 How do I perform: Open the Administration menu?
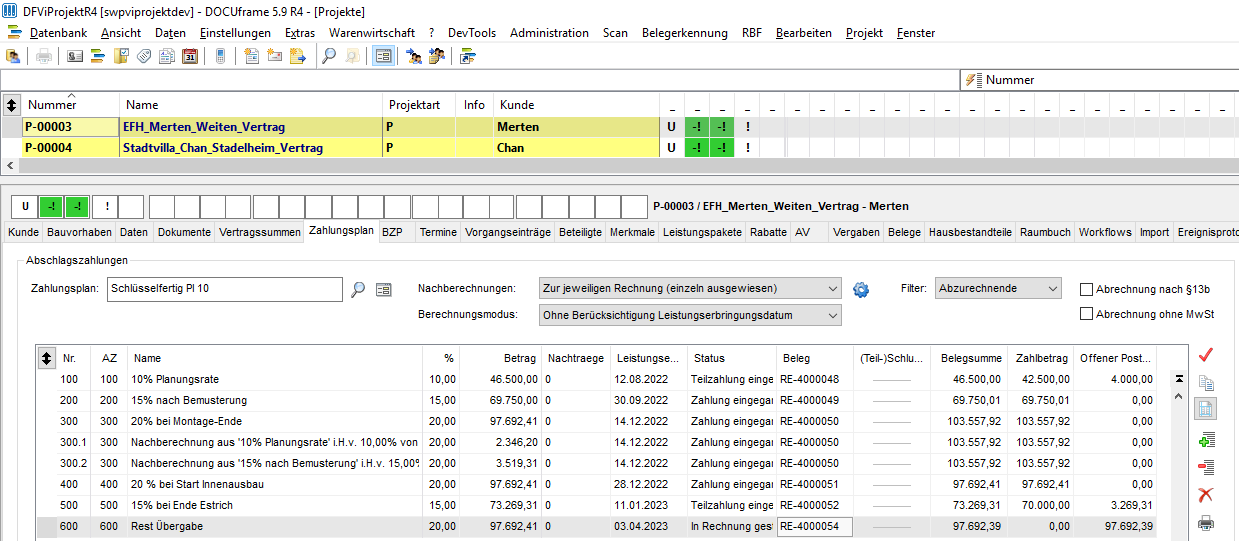549,33
